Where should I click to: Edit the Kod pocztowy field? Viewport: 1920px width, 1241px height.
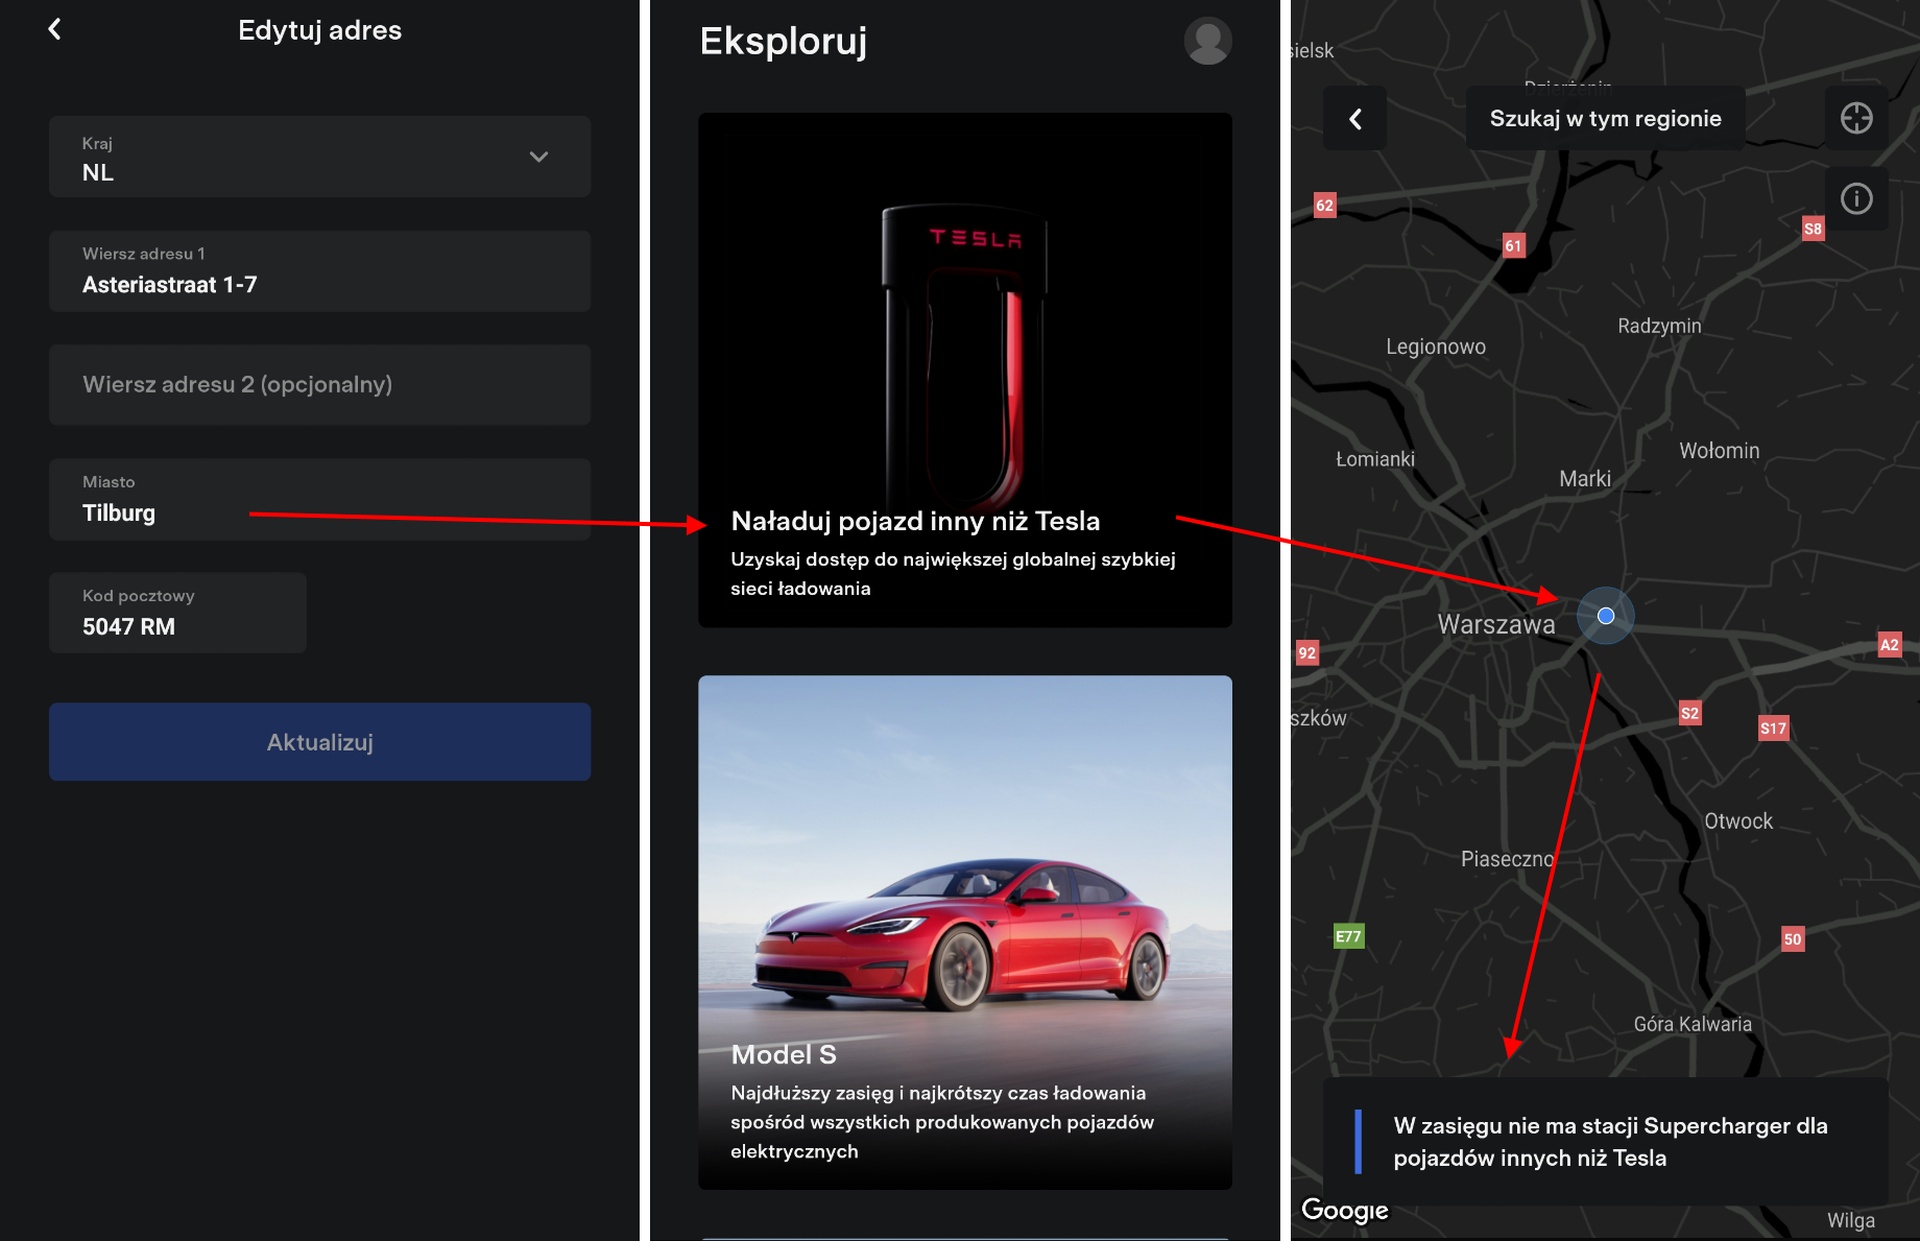[178, 613]
